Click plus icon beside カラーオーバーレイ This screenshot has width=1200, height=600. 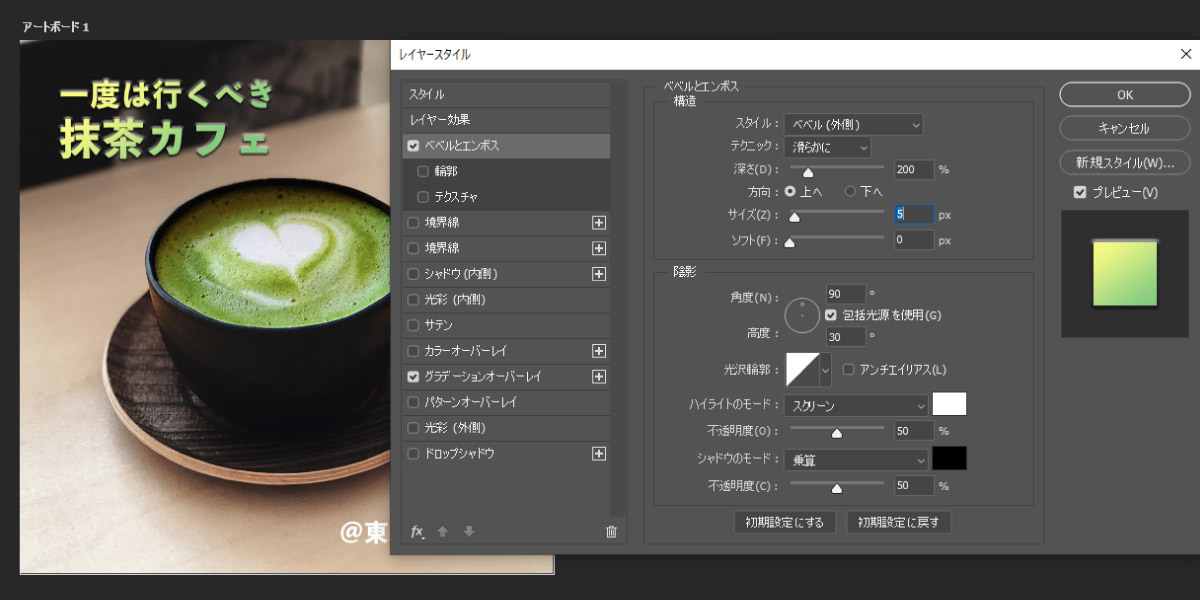pos(599,351)
